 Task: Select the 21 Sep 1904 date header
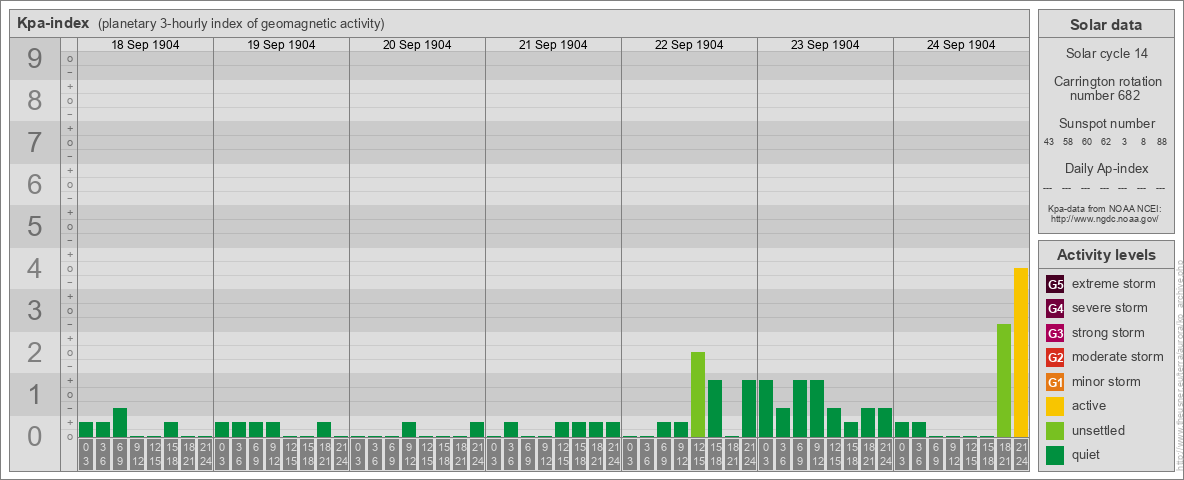coord(553,45)
